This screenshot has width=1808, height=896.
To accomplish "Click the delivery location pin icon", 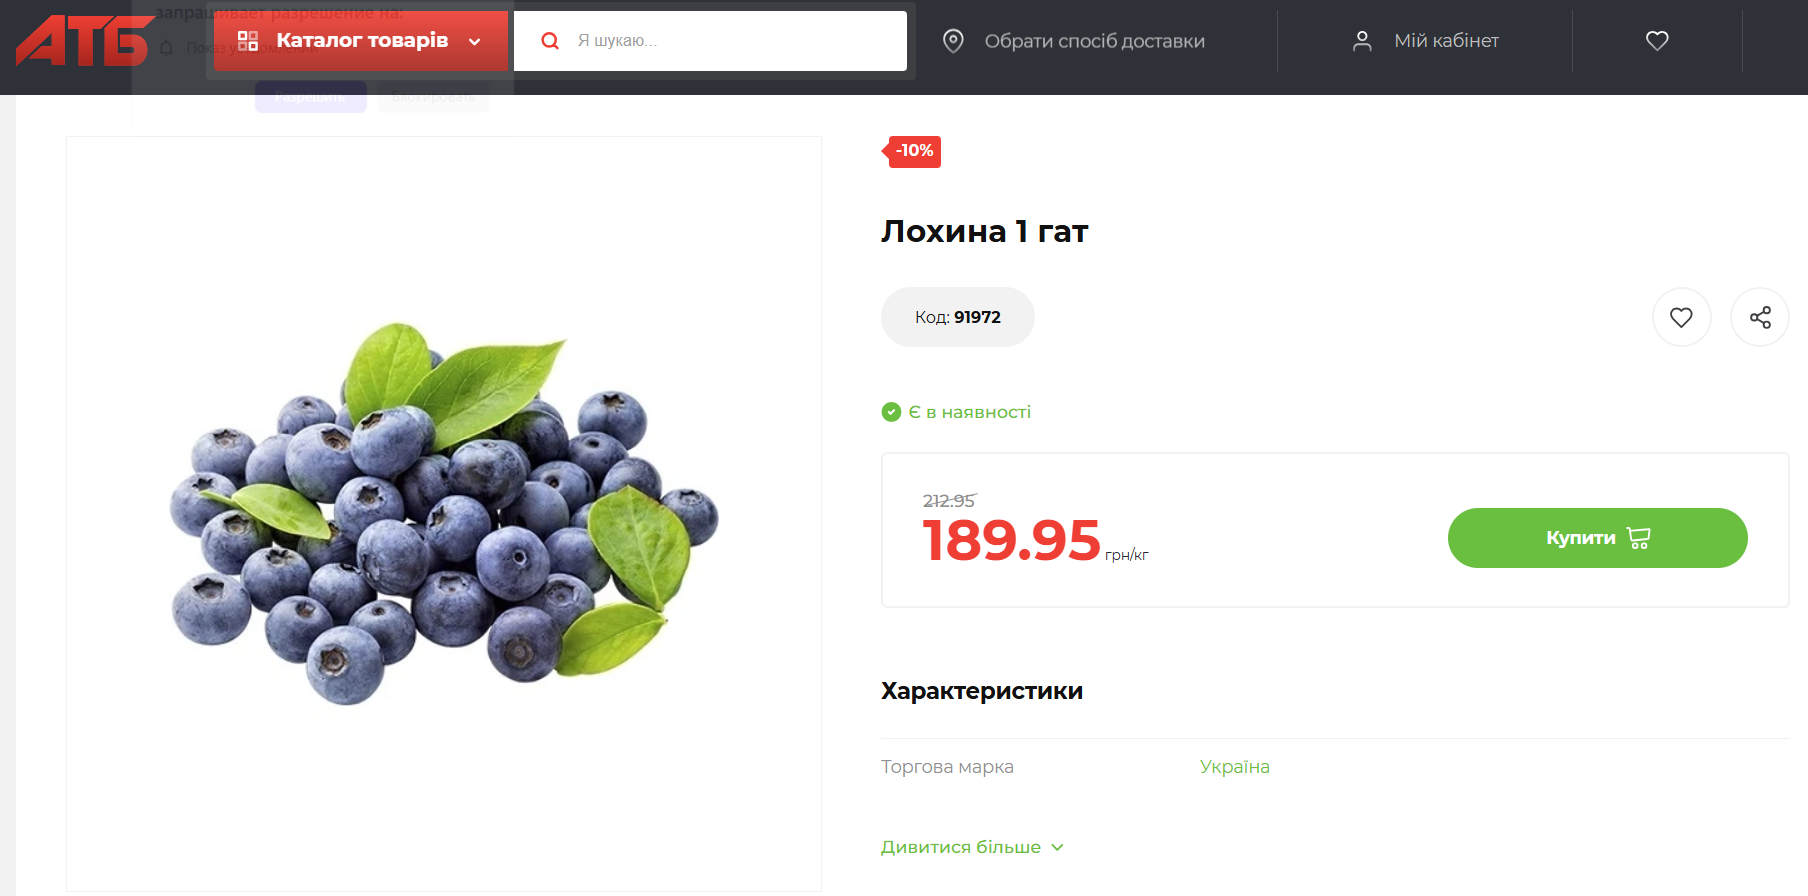I will coord(953,41).
